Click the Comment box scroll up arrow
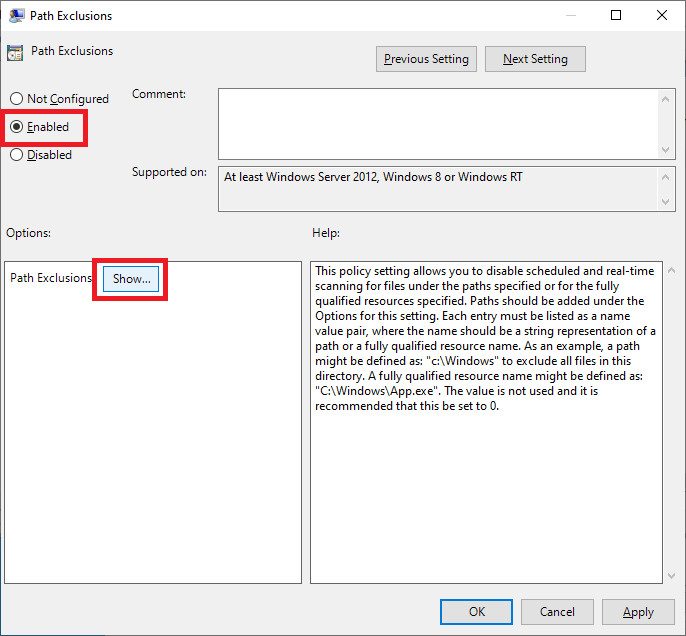Screen dimensions: 686x636 tap(667, 97)
